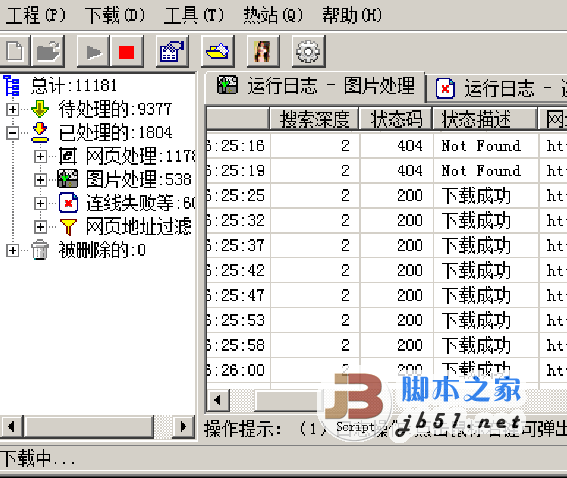Viewport: 567px width, 478px height.
Task: Select 已处理的:1804 tree item
Action: pyautogui.click(x=115, y=133)
